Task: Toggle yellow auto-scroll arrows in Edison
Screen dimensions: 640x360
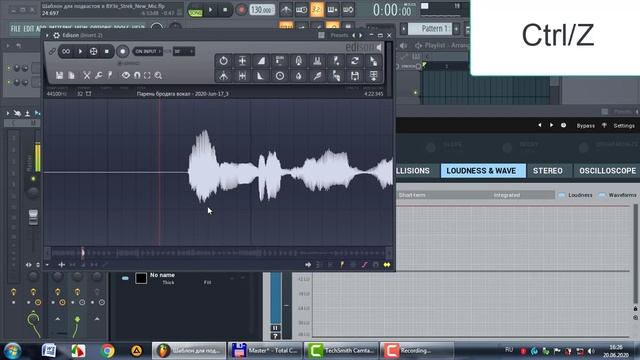Action: coord(387,265)
